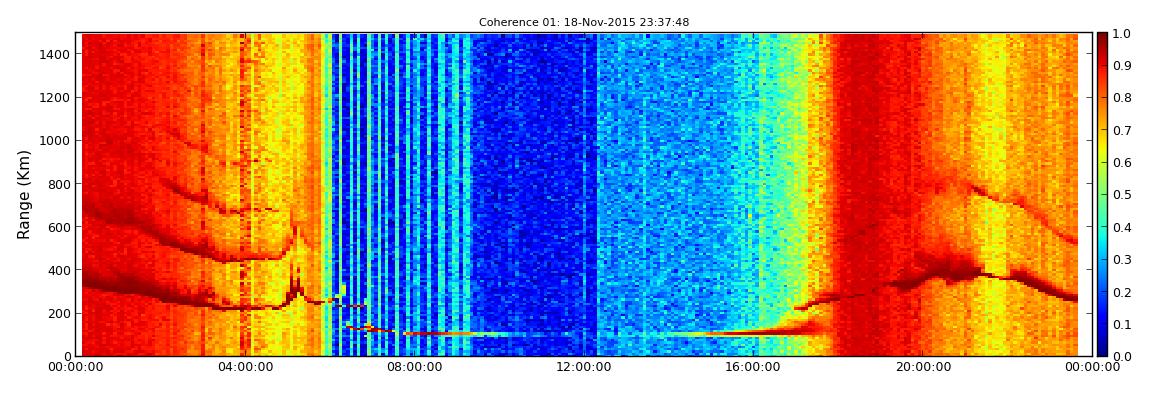The width and height of the screenshot is (1150, 407).
Task: Click the plot title 'Coherence 01: 18-Nov-2015 23:37:48'
Action: click(584, 23)
